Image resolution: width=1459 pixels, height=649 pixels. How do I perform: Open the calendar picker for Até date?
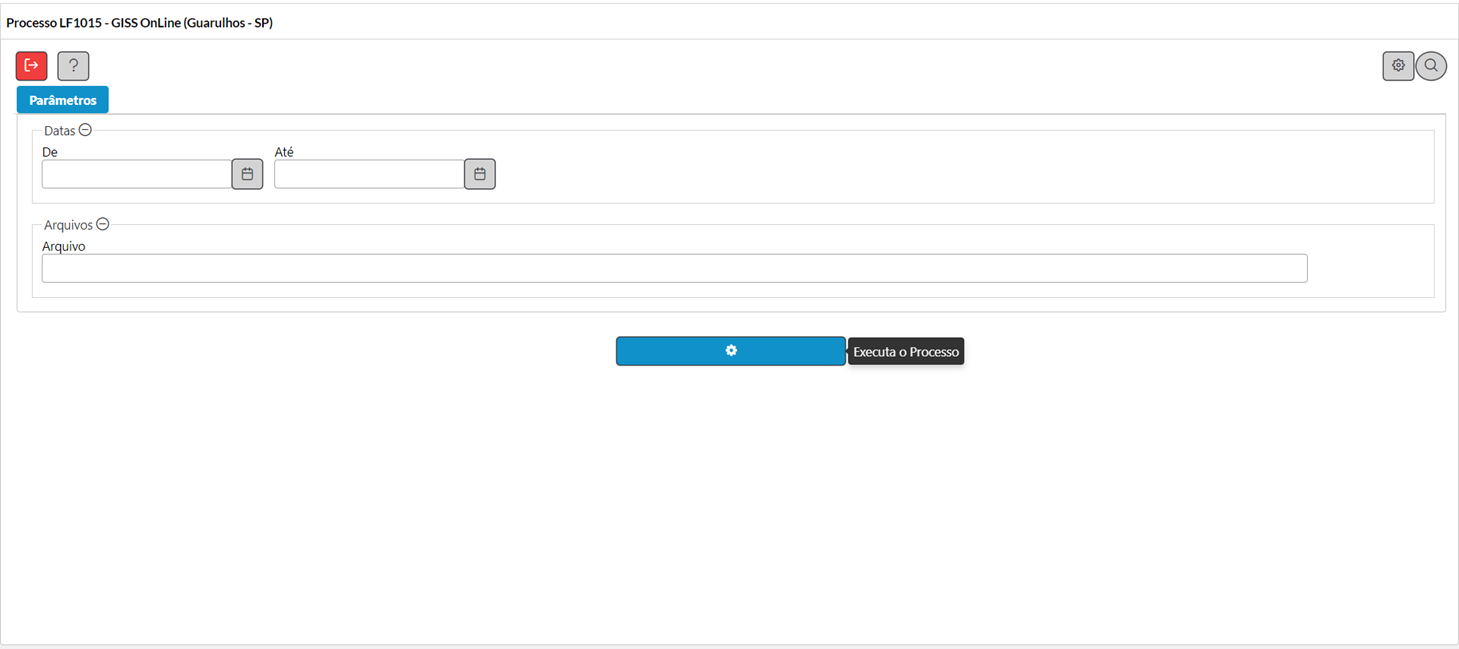click(x=480, y=174)
